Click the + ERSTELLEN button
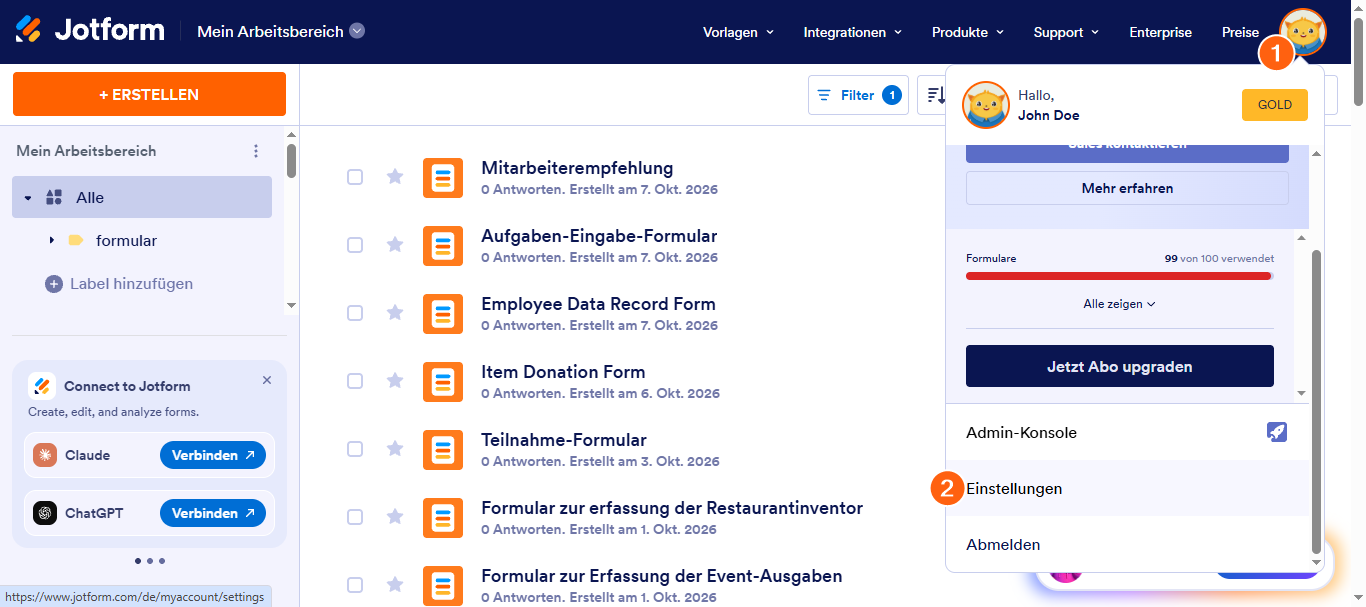 point(149,94)
